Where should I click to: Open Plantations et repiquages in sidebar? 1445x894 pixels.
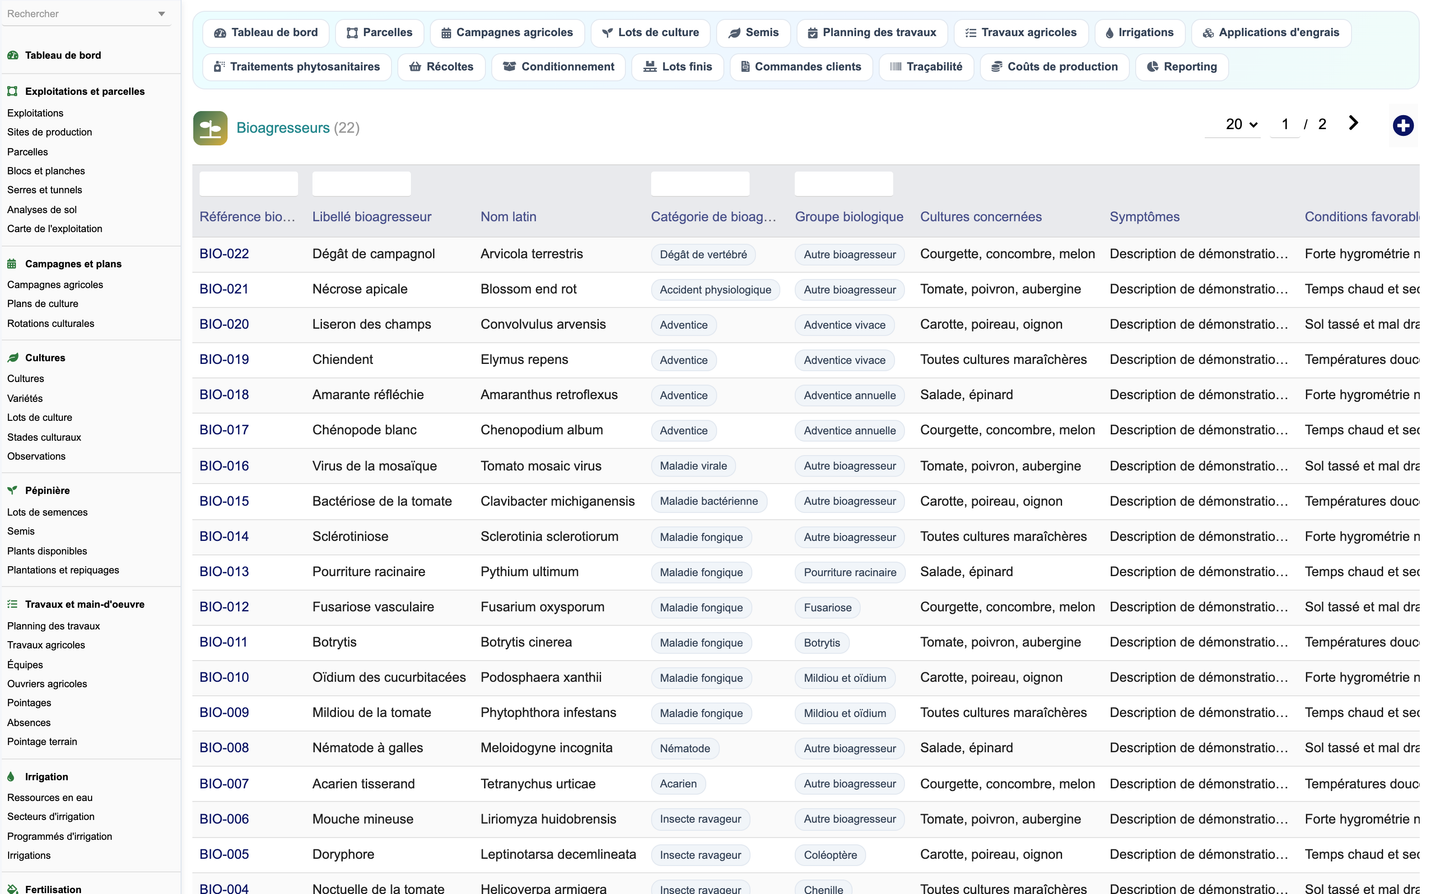63,570
